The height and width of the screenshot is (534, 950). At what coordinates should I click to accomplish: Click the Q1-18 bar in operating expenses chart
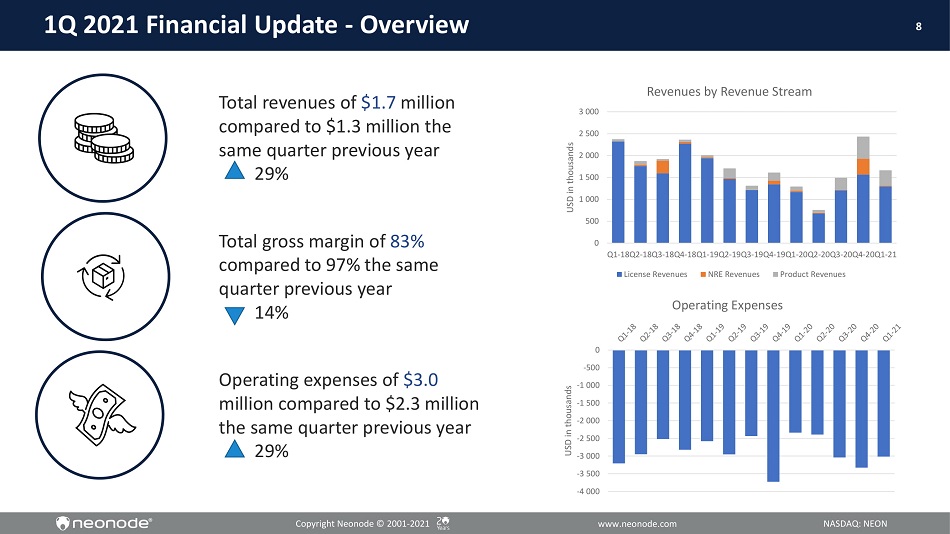tap(619, 407)
